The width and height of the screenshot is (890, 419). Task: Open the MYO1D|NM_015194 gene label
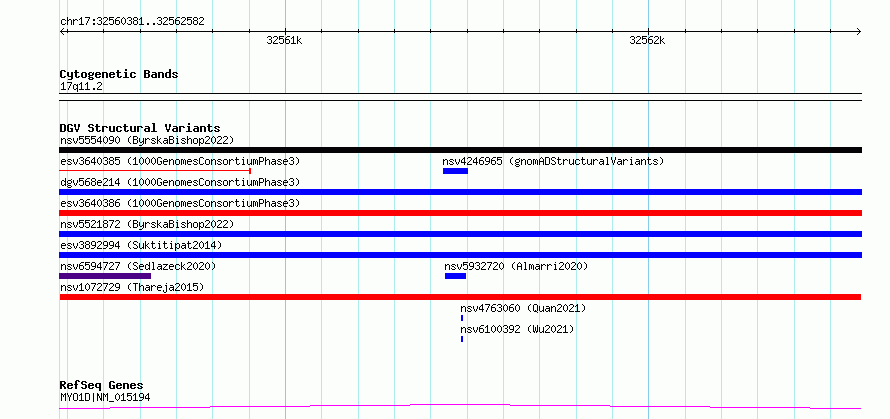105,398
